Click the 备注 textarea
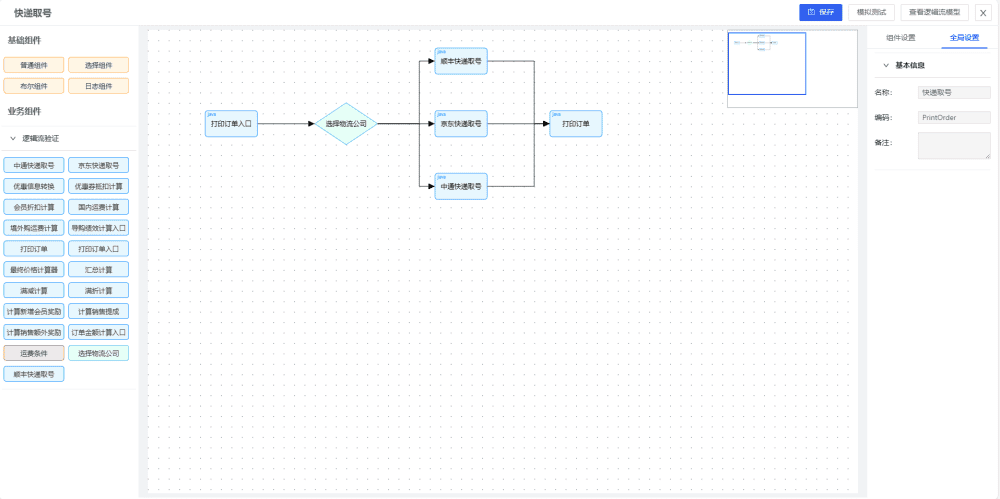The width and height of the screenshot is (1000, 499). tap(954, 145)
